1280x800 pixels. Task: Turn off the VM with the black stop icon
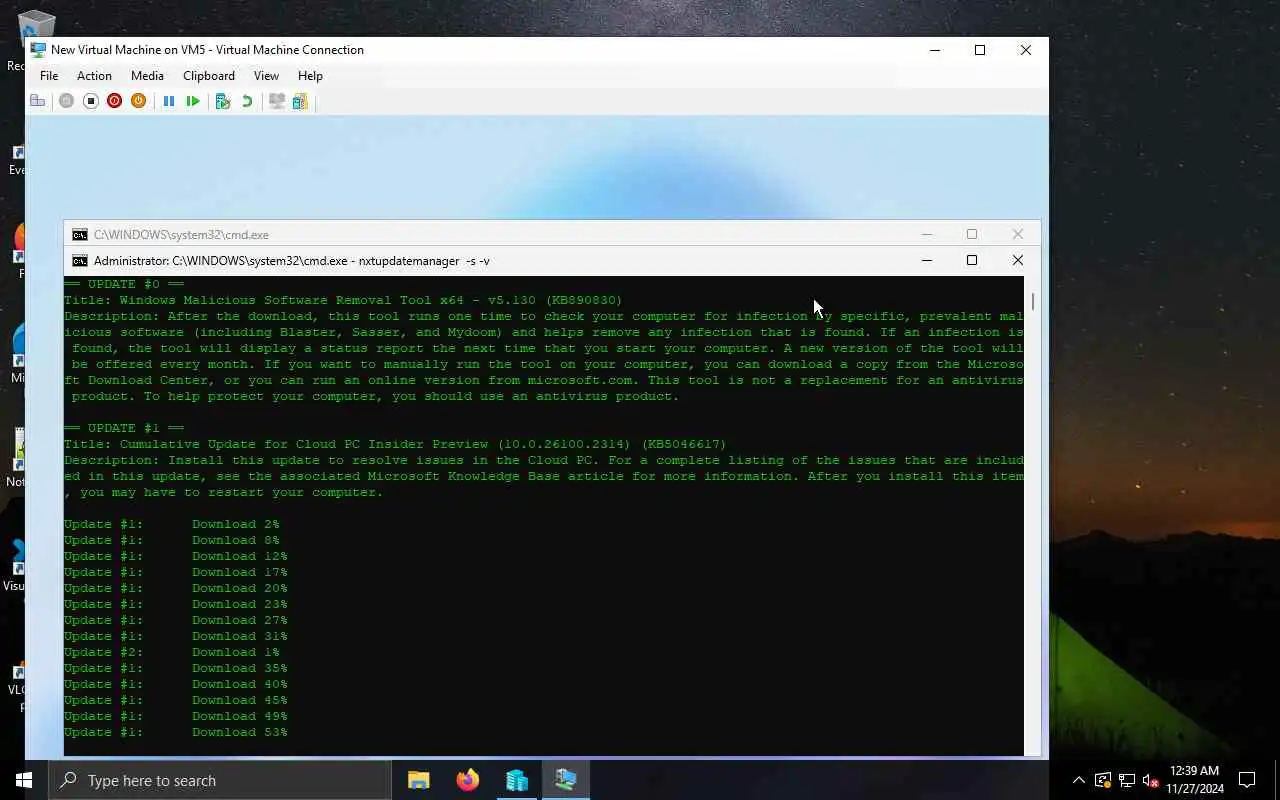pos(90,101)
